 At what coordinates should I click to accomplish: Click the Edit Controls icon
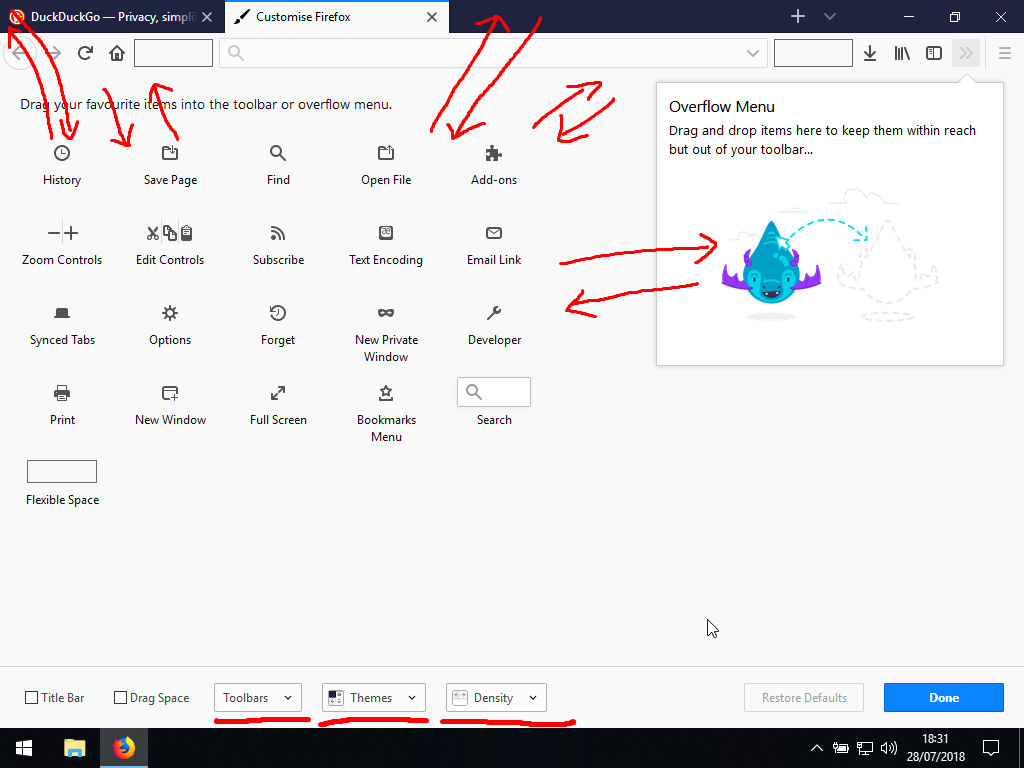point(170,233)
